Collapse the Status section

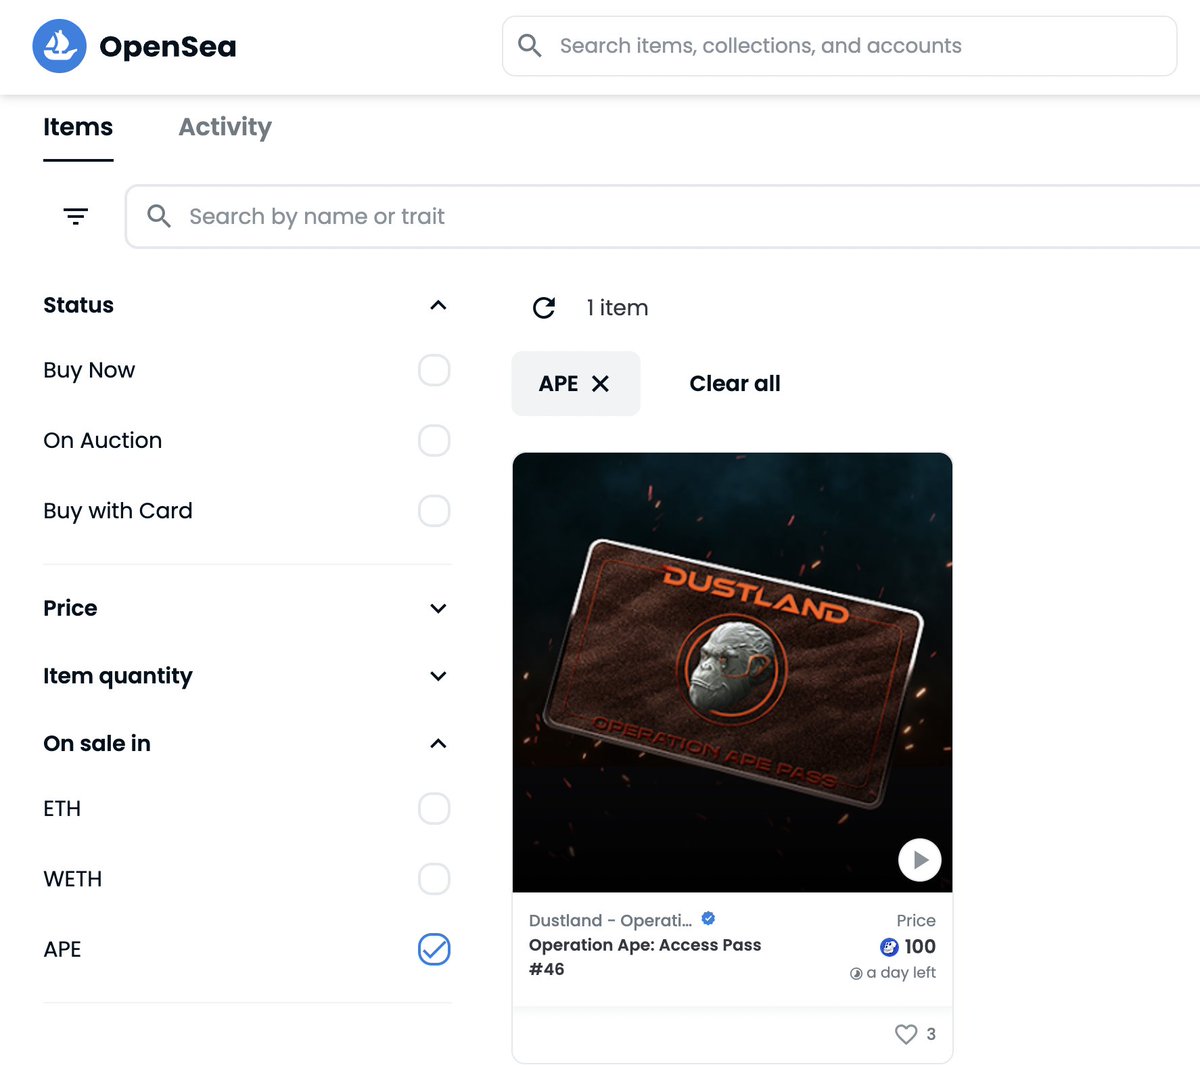(438, 305)
